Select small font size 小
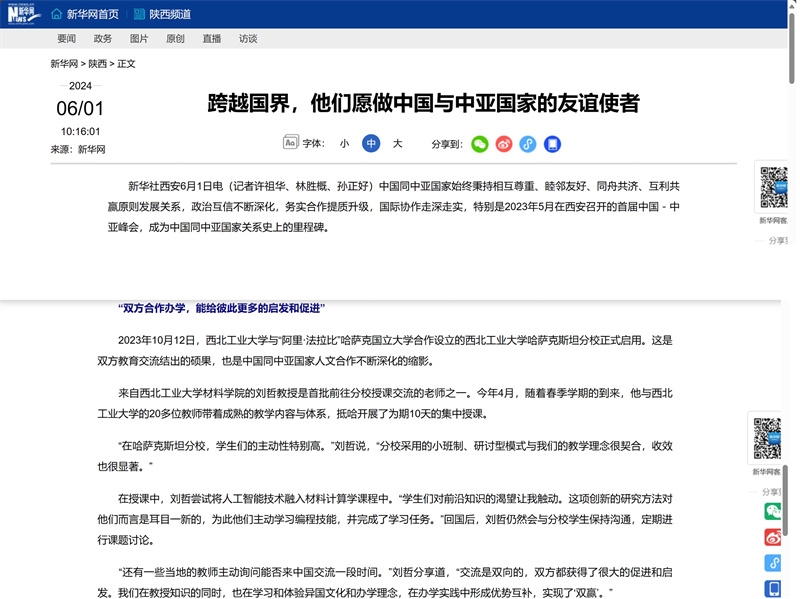800x599 pixels. (344, 144)
